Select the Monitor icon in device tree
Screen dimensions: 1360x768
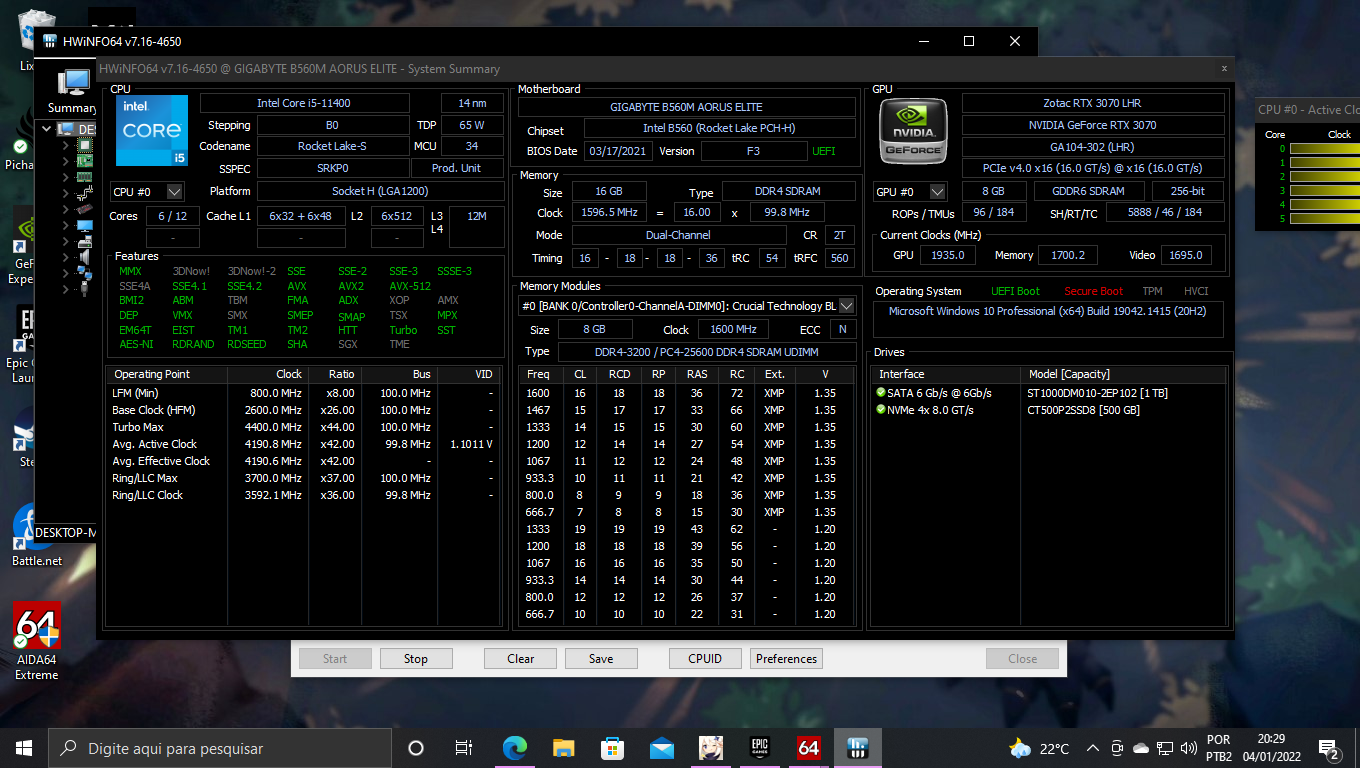[85, 225]
